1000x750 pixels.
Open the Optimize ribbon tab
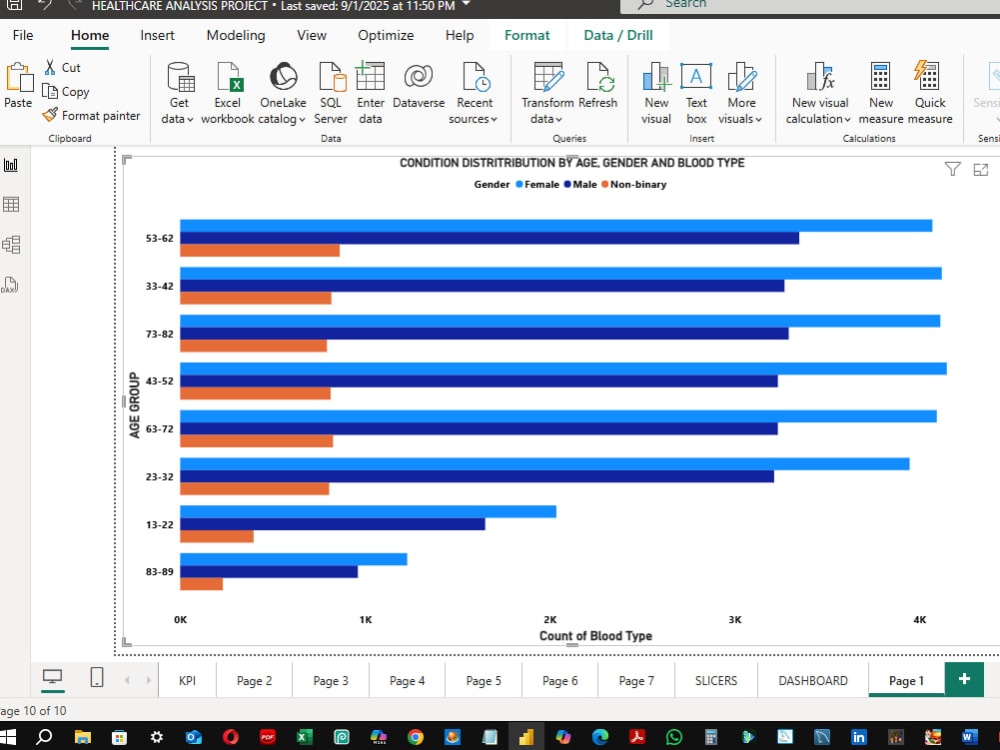click(x=385, y=35)
